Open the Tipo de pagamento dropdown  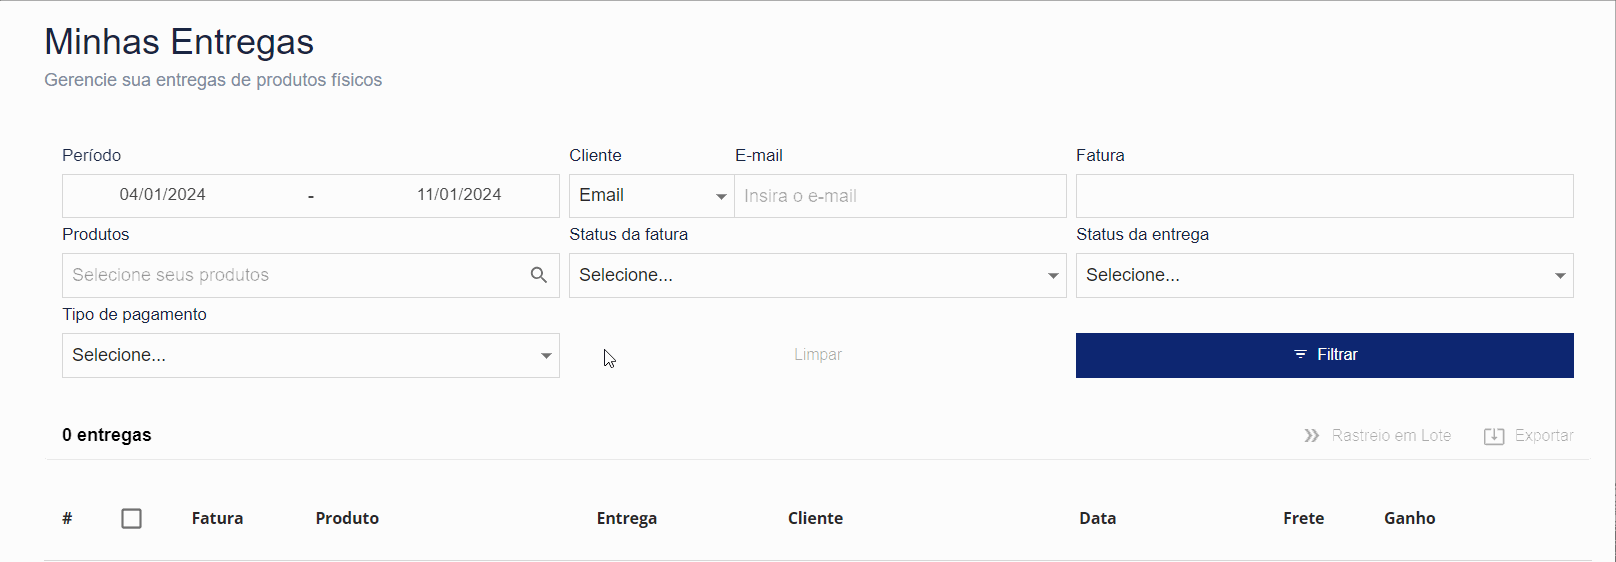(311, 355)
